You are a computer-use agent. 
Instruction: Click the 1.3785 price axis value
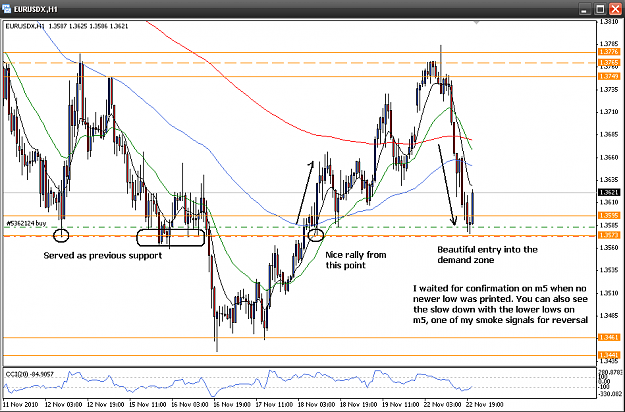point(609,43)
